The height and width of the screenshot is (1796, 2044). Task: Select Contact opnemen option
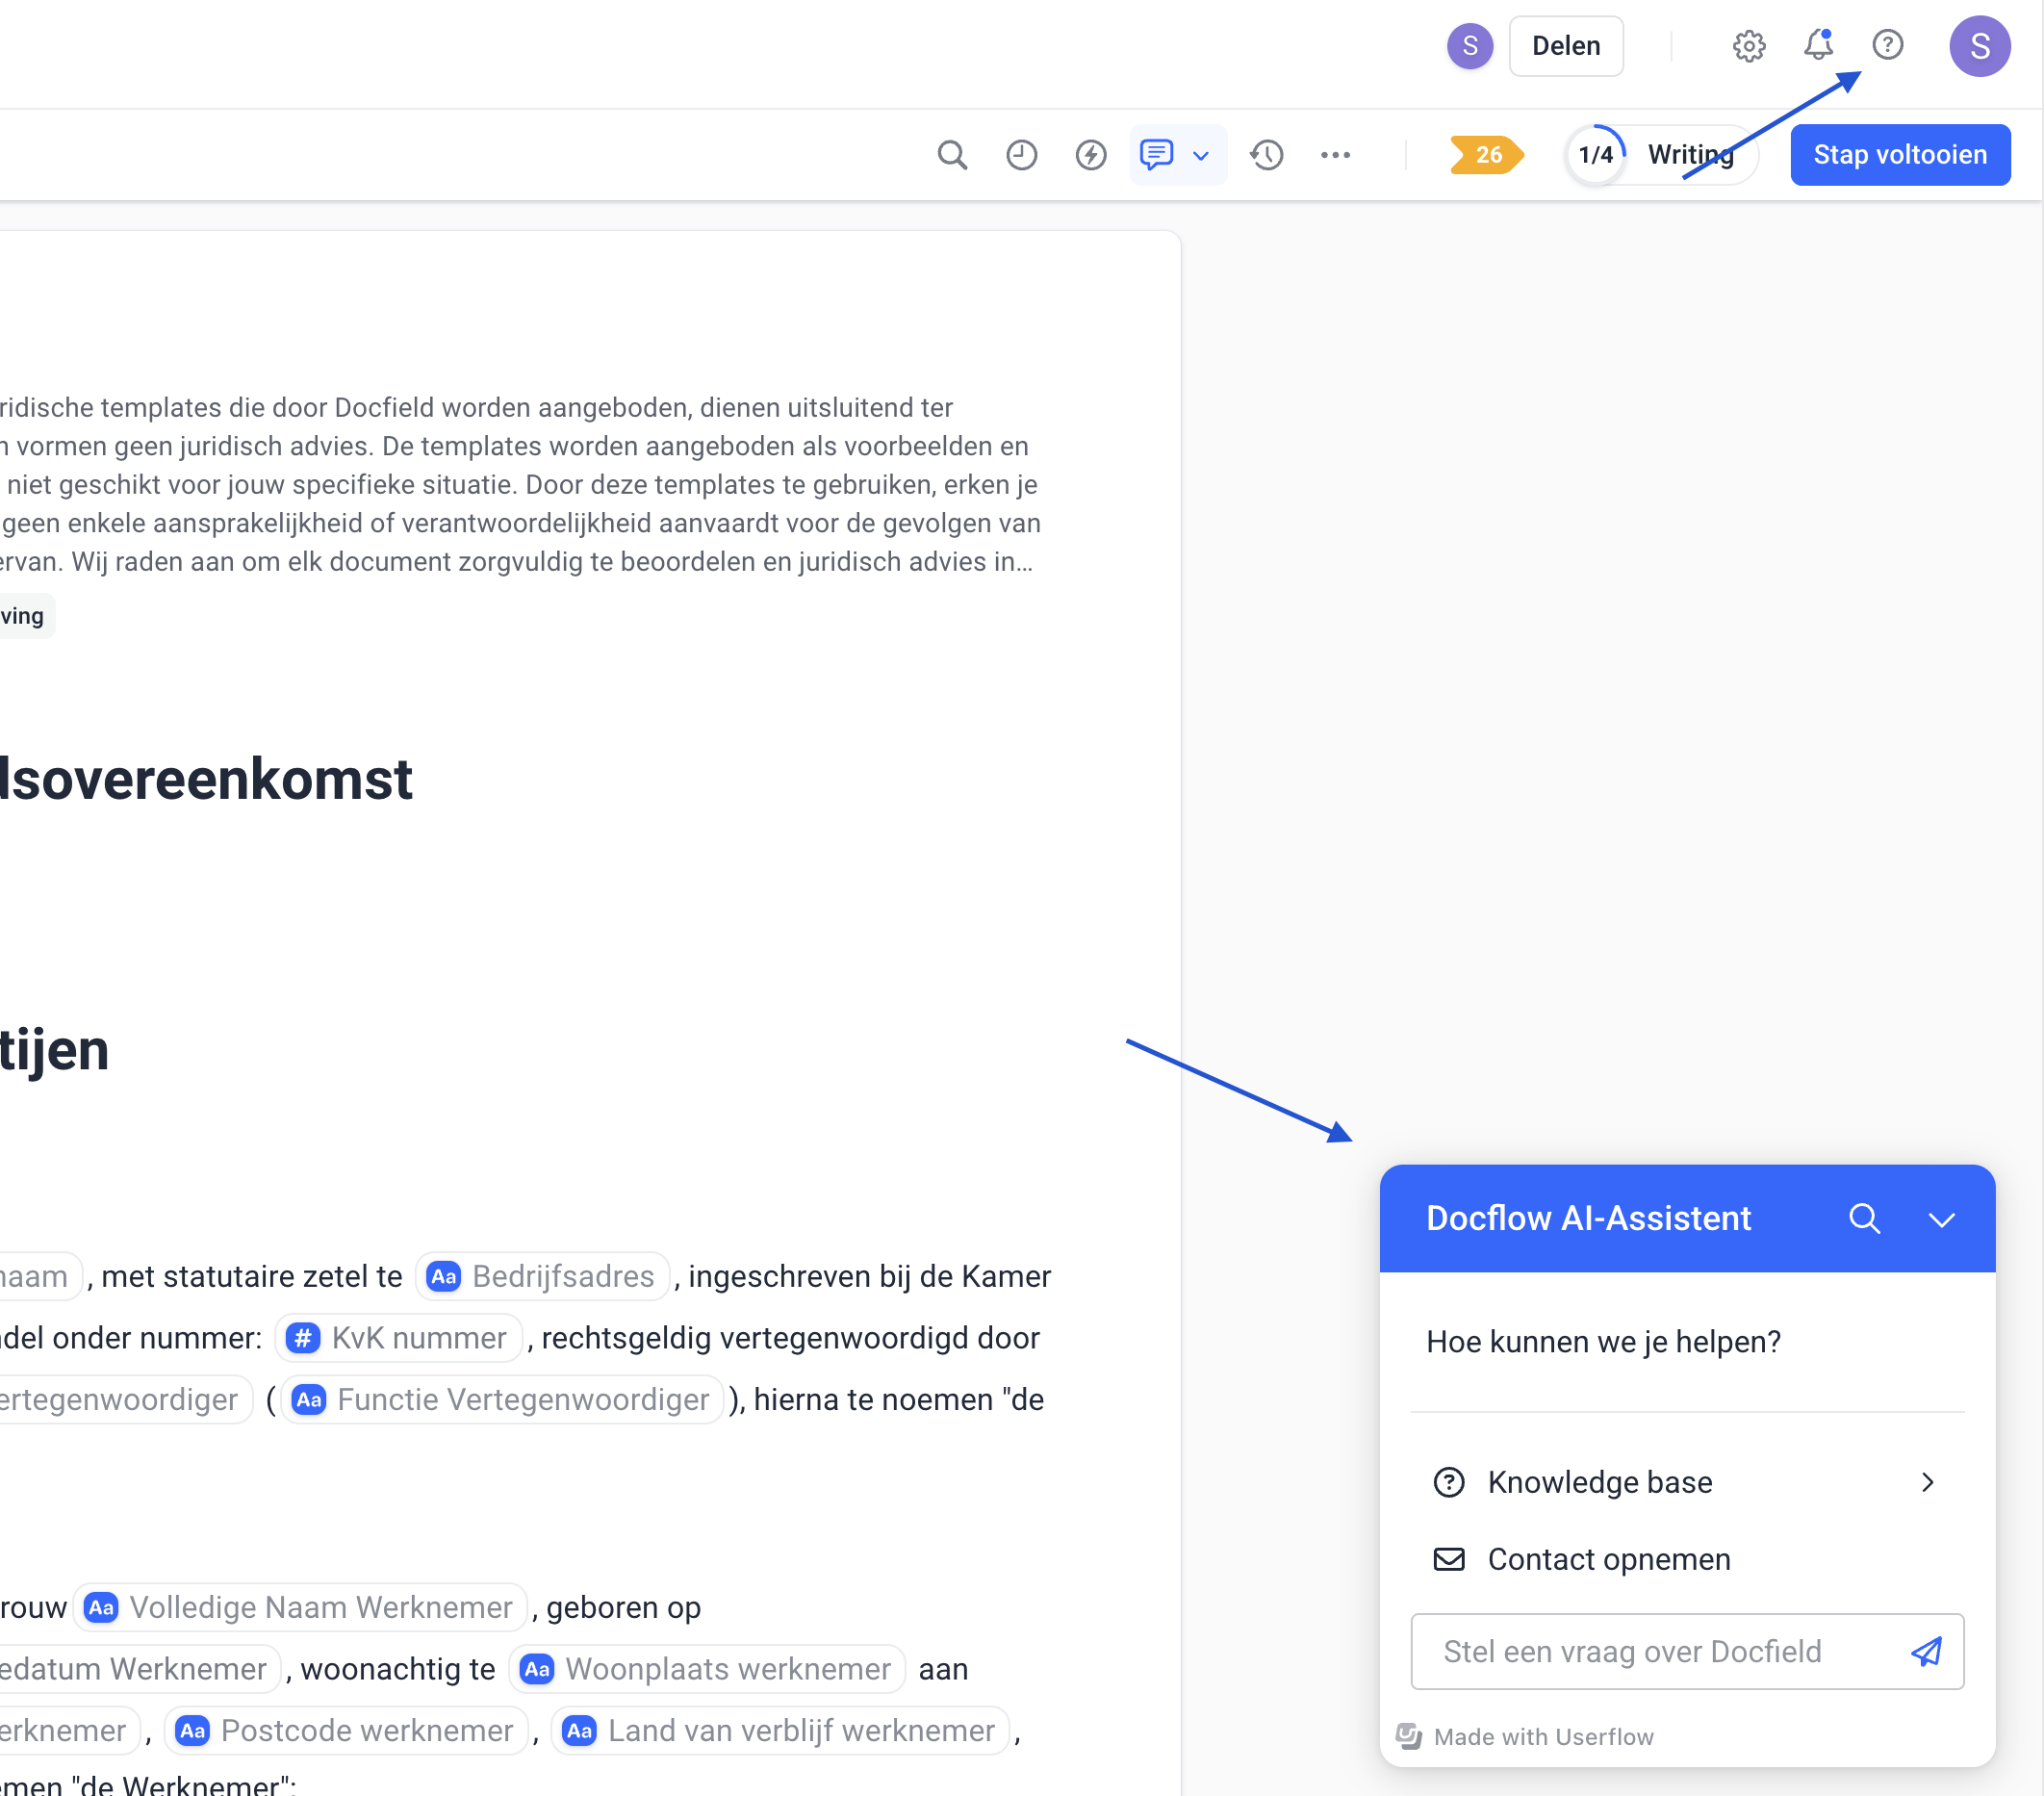[1608, 1559]
